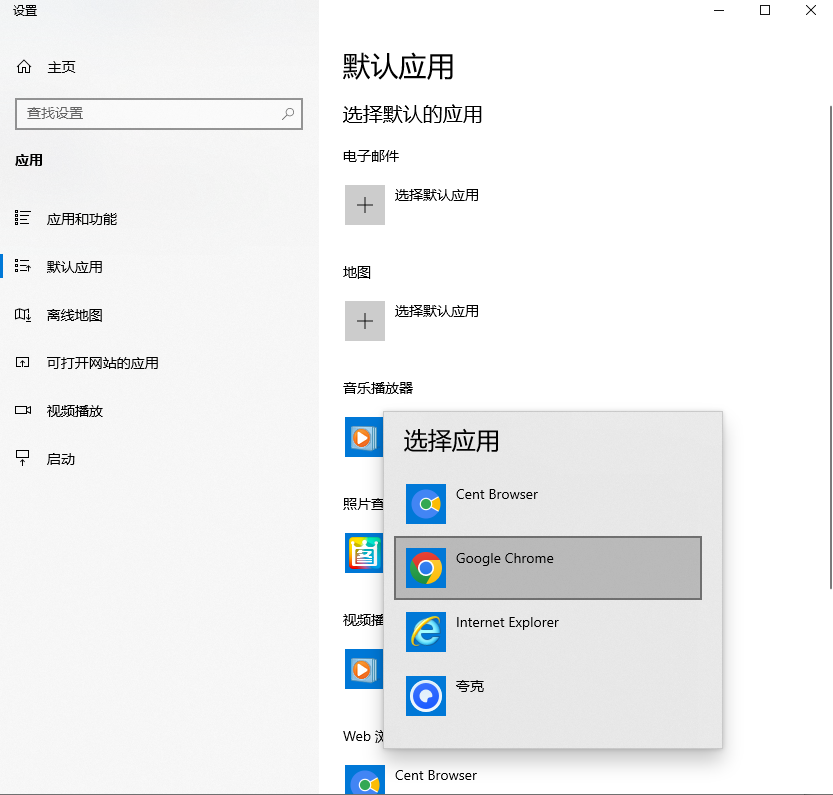The height and width of the screenshot is (795, 833).
Task: Click the Google Chrome icon in the popup
Action: tap(426, 568)
